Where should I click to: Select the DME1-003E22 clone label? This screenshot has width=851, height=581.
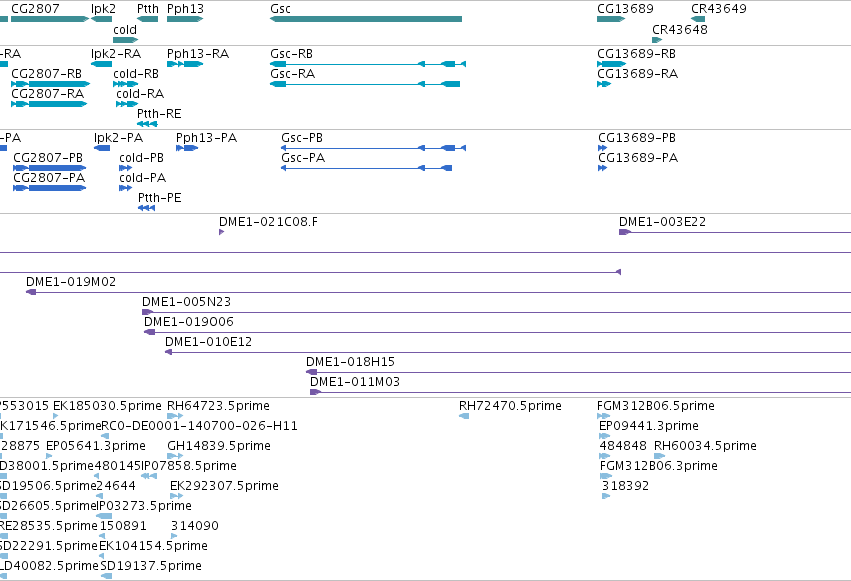(663, 222)
